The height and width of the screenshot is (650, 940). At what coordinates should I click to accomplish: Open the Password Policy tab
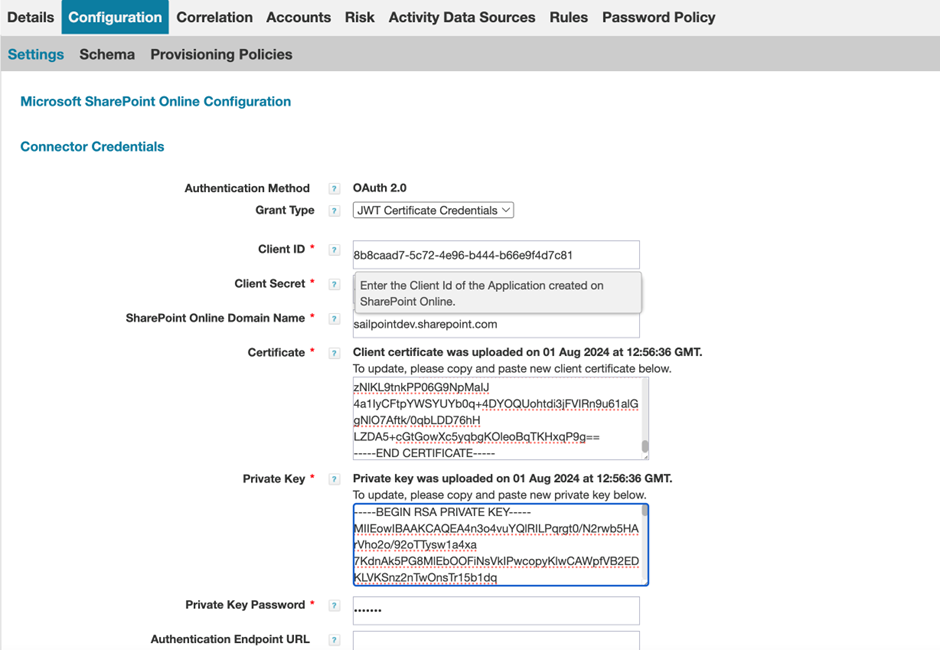(658, 17)
